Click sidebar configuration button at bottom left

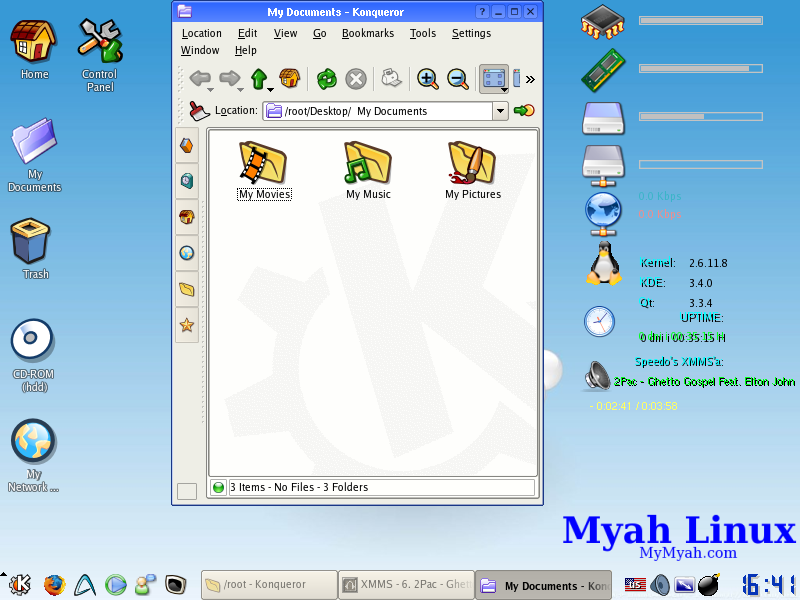[x=187, y=491]
